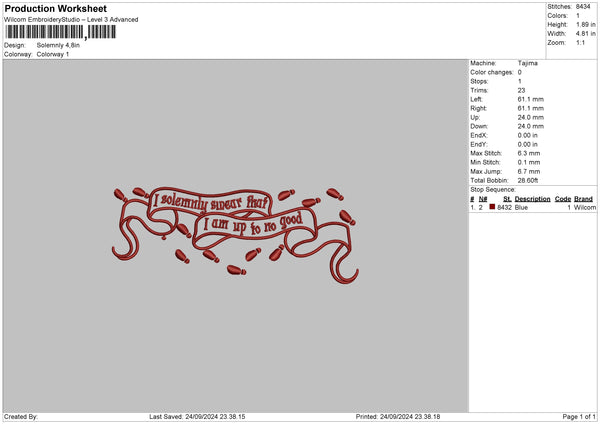Image resolution: width=600 pixels, height=424 pixels.
Task: Click 'Wilcom EmbroideryStudio – Level 3 Advanced' text
Action: [71, 20]
